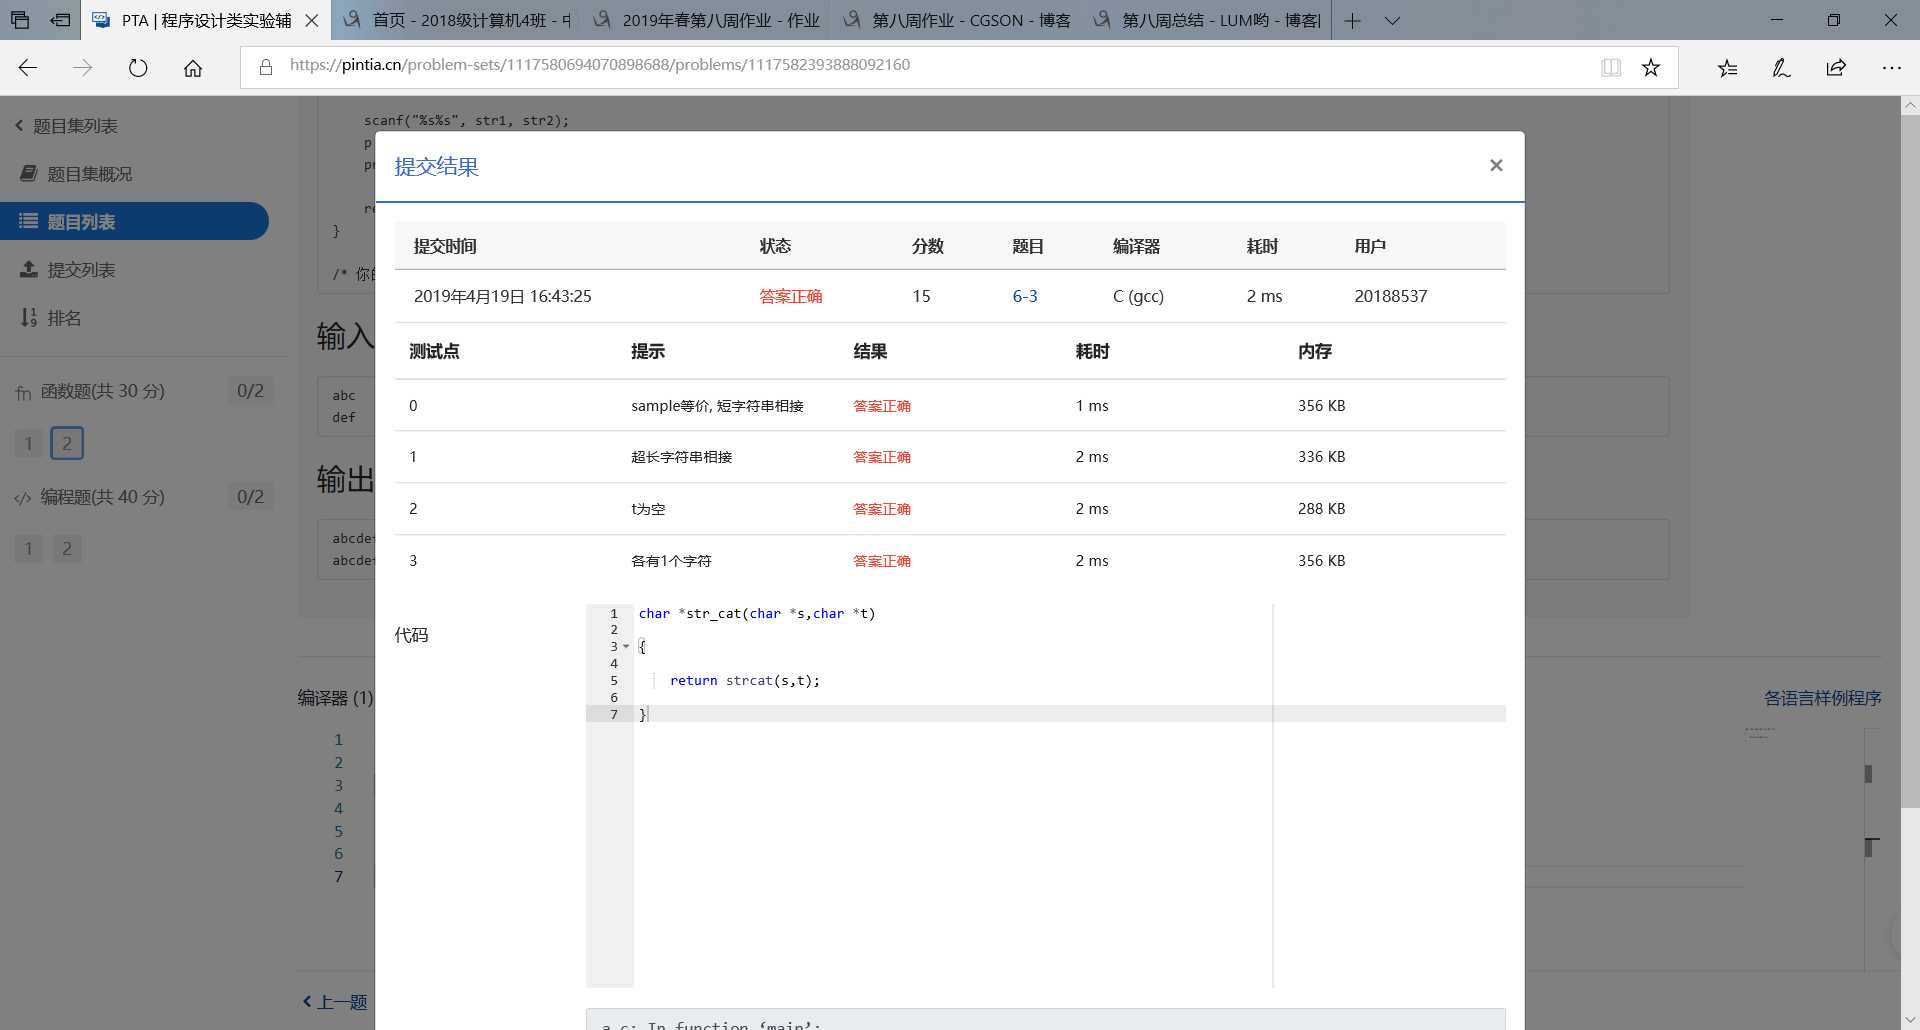1920x1030 pixels.
Task: Click sample等价, 短字符串相接 hint
Action: tap(717, 406)
